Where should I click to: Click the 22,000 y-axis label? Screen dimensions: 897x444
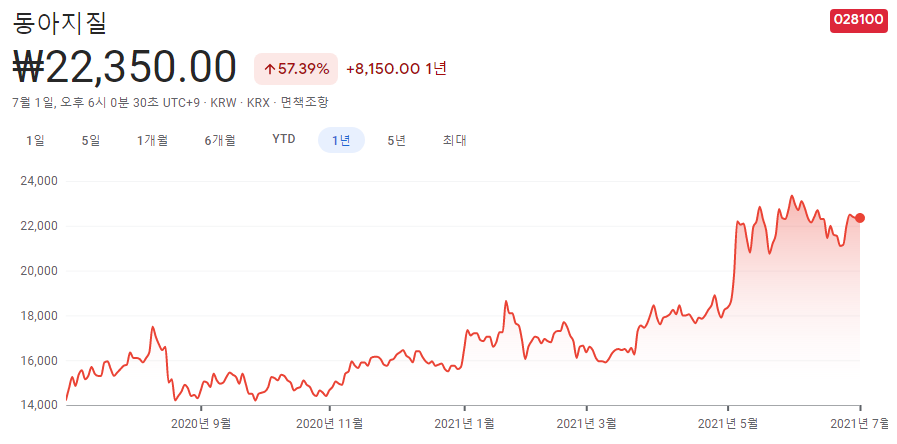[x=39, y=226]
